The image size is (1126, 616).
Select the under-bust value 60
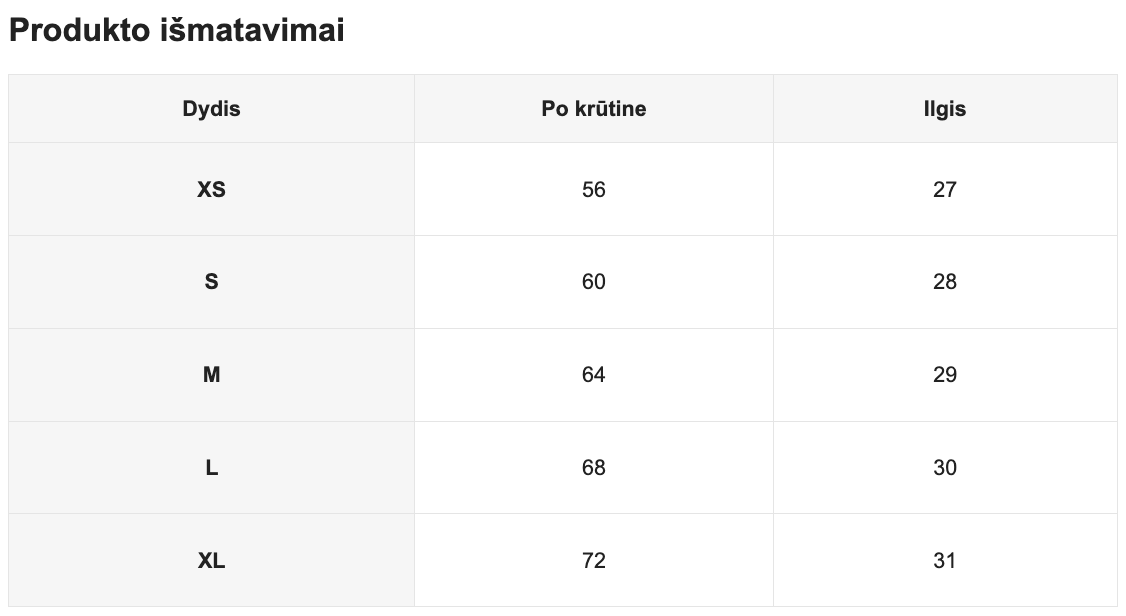coord(593,282)
